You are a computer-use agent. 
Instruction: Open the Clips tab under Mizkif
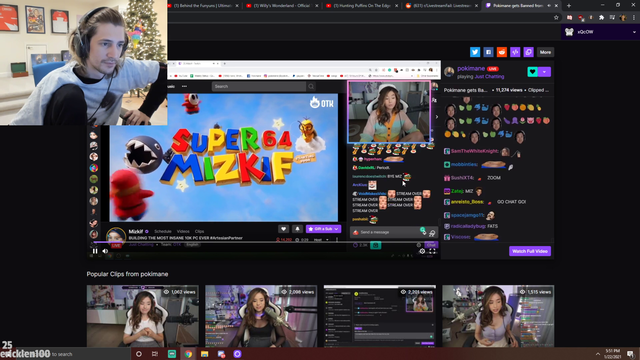199,231
